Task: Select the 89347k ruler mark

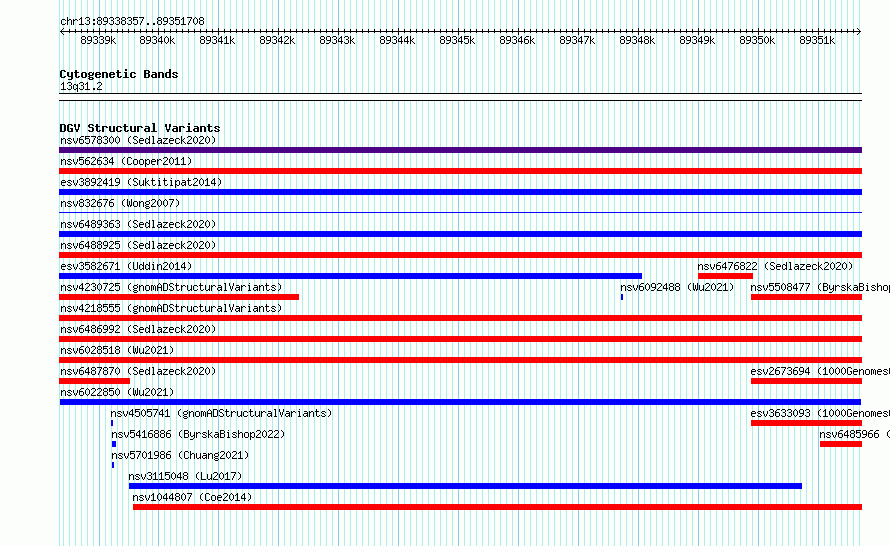Action: 577,40
